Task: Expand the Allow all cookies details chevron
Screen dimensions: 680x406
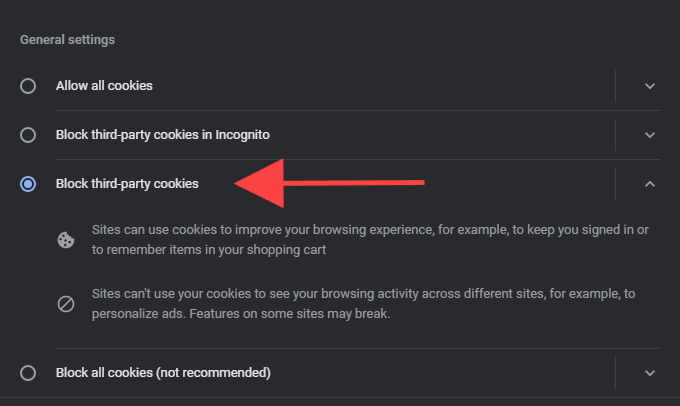Action: 650,86
